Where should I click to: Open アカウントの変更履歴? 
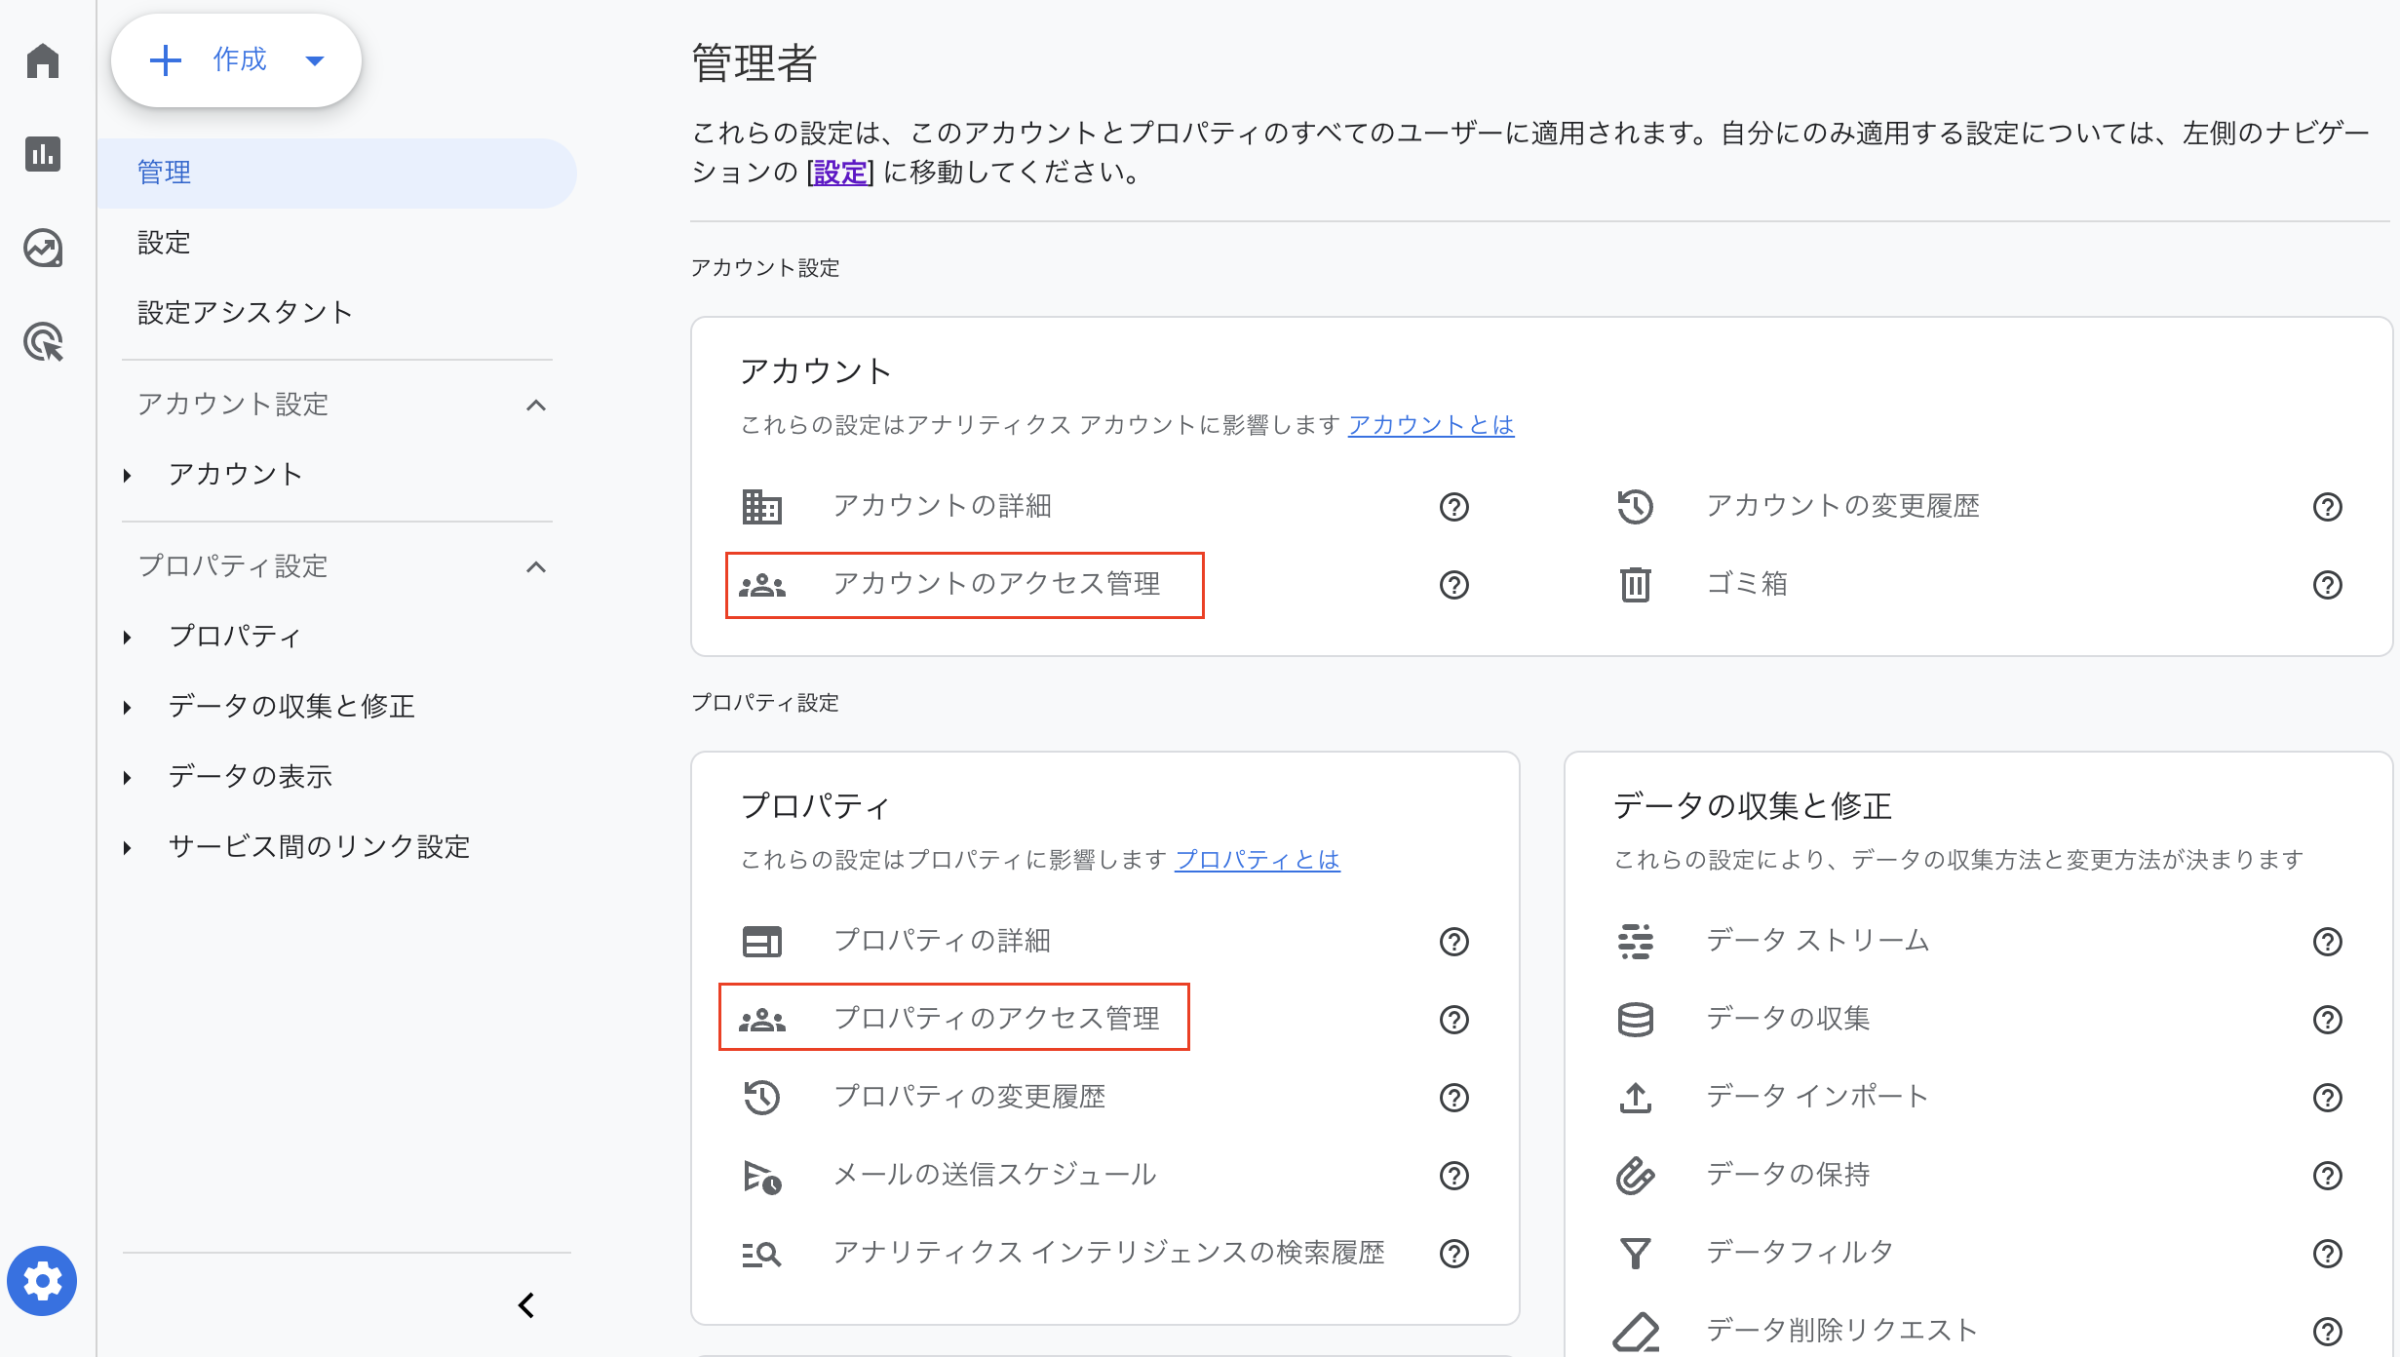tap(1843, 506)
